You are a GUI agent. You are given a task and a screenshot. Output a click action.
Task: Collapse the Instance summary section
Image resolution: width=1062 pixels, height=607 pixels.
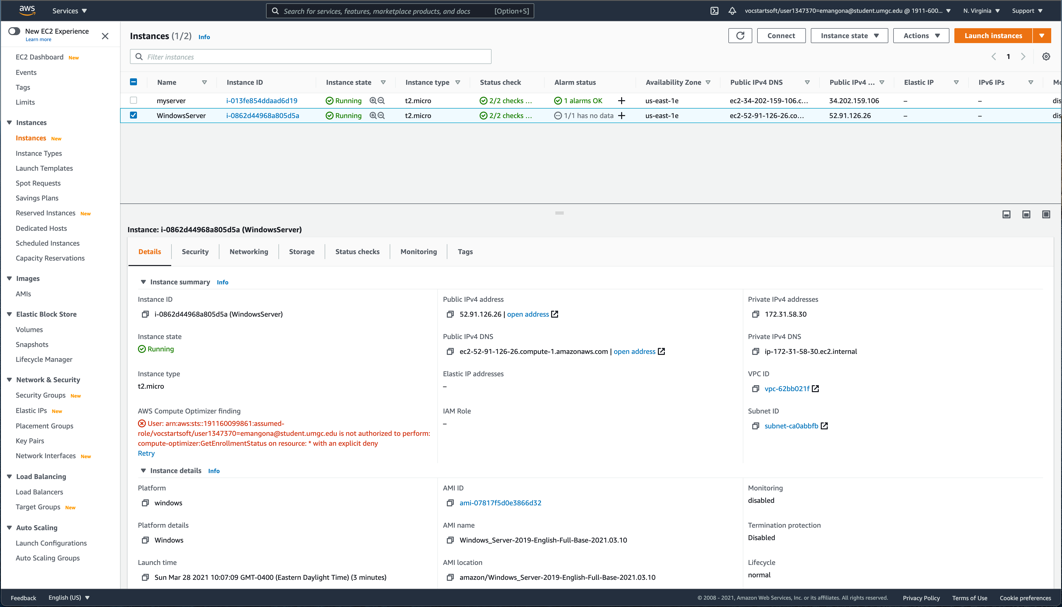pos(143,282)
